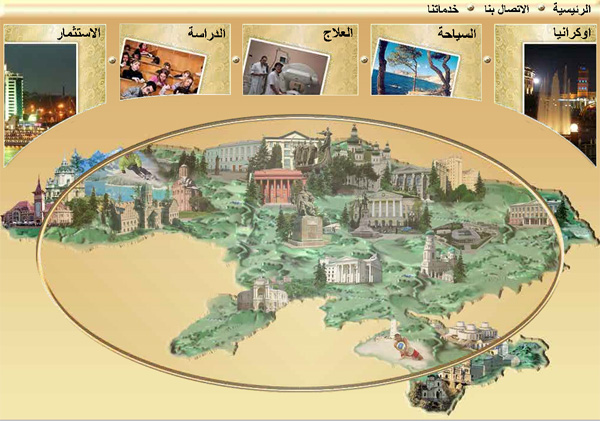The width and height of the screenshot is (600, 421).
Task: Open the الرئيسية home link
Action: [571, 9]
